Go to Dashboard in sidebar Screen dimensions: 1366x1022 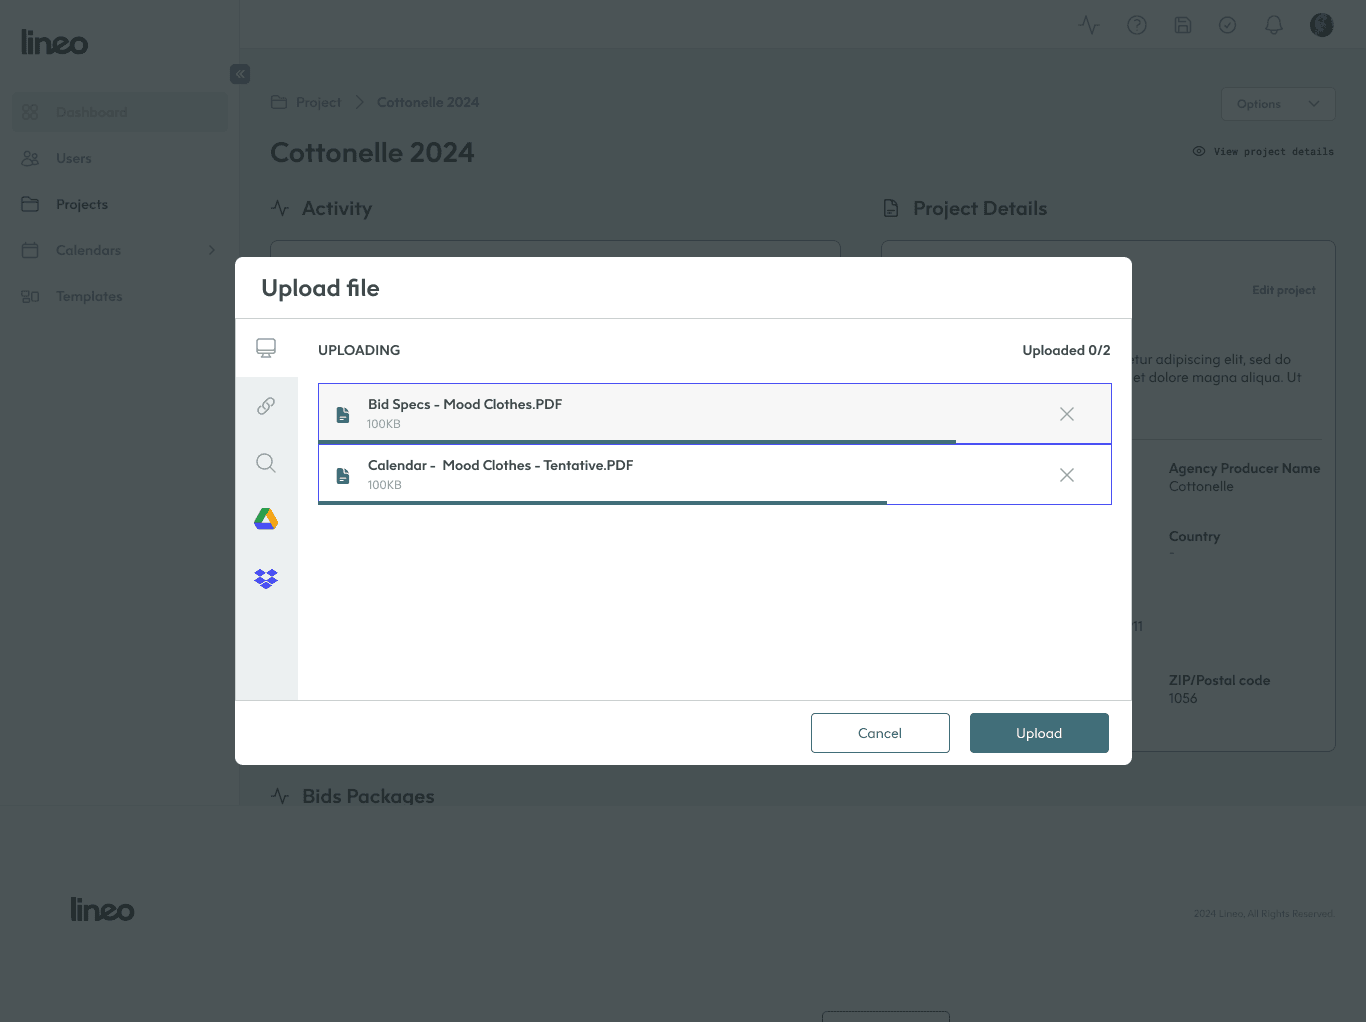[x=120, y=112]
